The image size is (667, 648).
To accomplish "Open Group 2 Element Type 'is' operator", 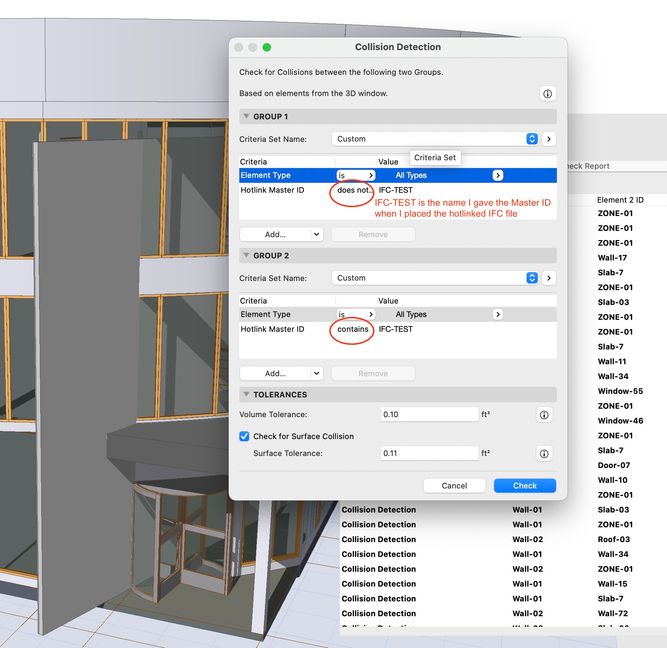I will pos(356,314).
